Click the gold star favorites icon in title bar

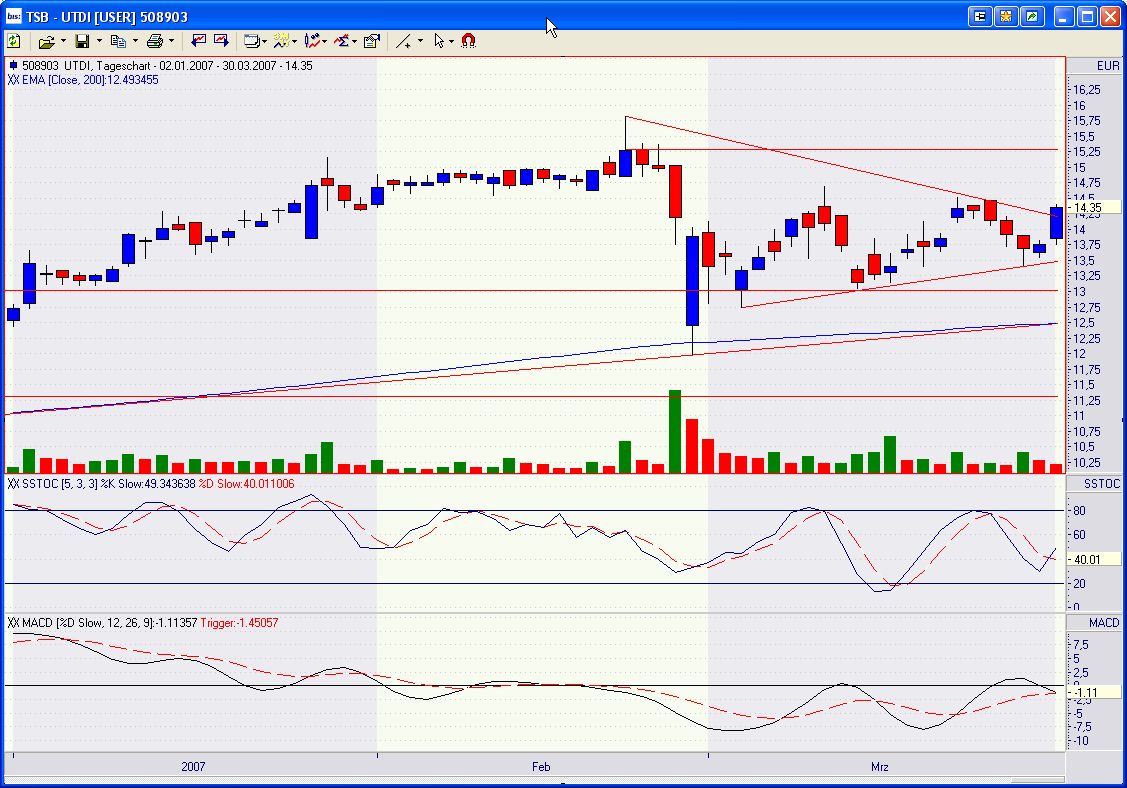click(1006, 16)
